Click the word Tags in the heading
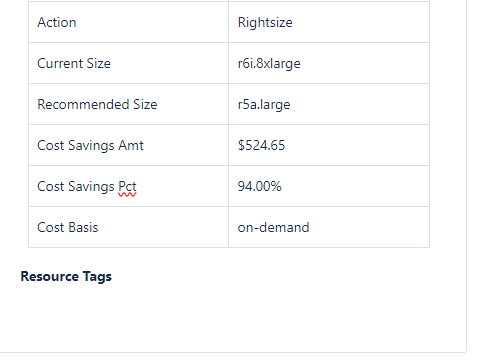Image resolution: width=478 pixels, height=363 pixels. point(97,277)
